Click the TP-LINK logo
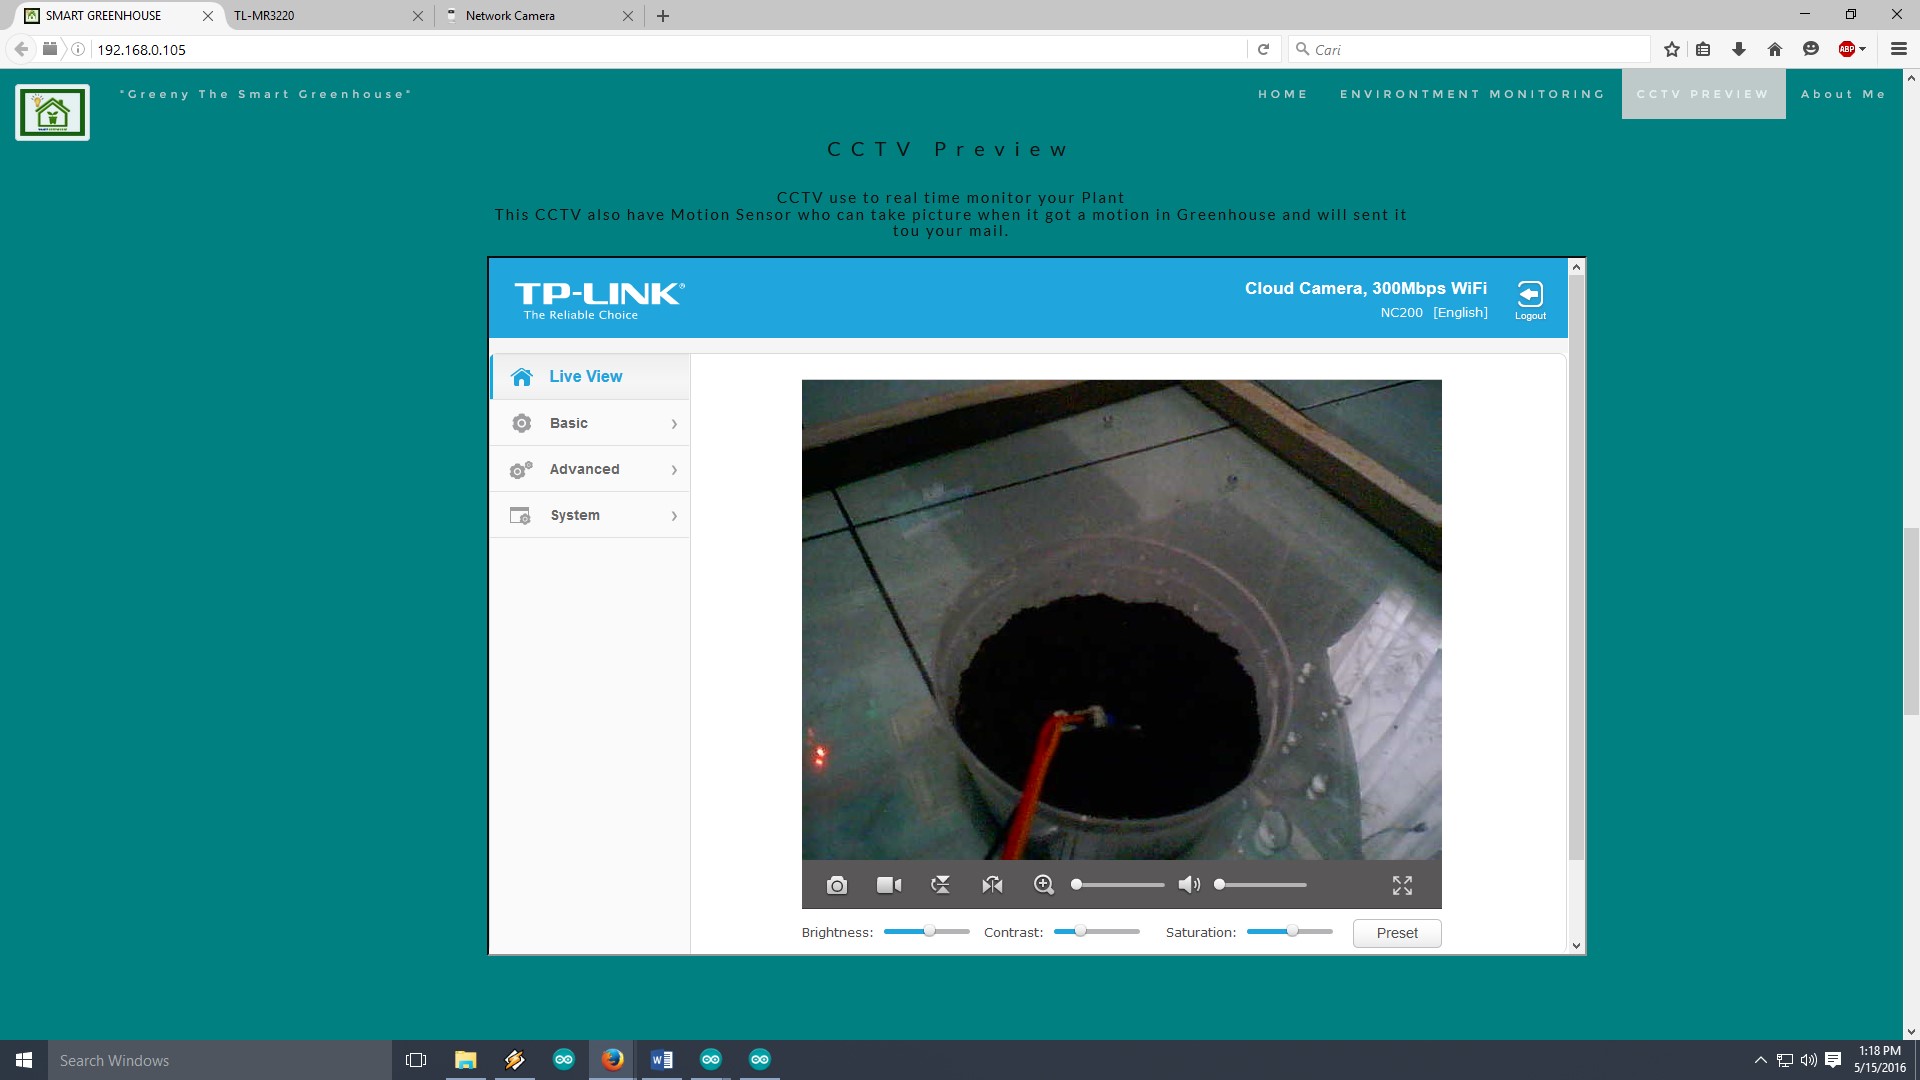The image size is (1920, 1080). (599, 299)
